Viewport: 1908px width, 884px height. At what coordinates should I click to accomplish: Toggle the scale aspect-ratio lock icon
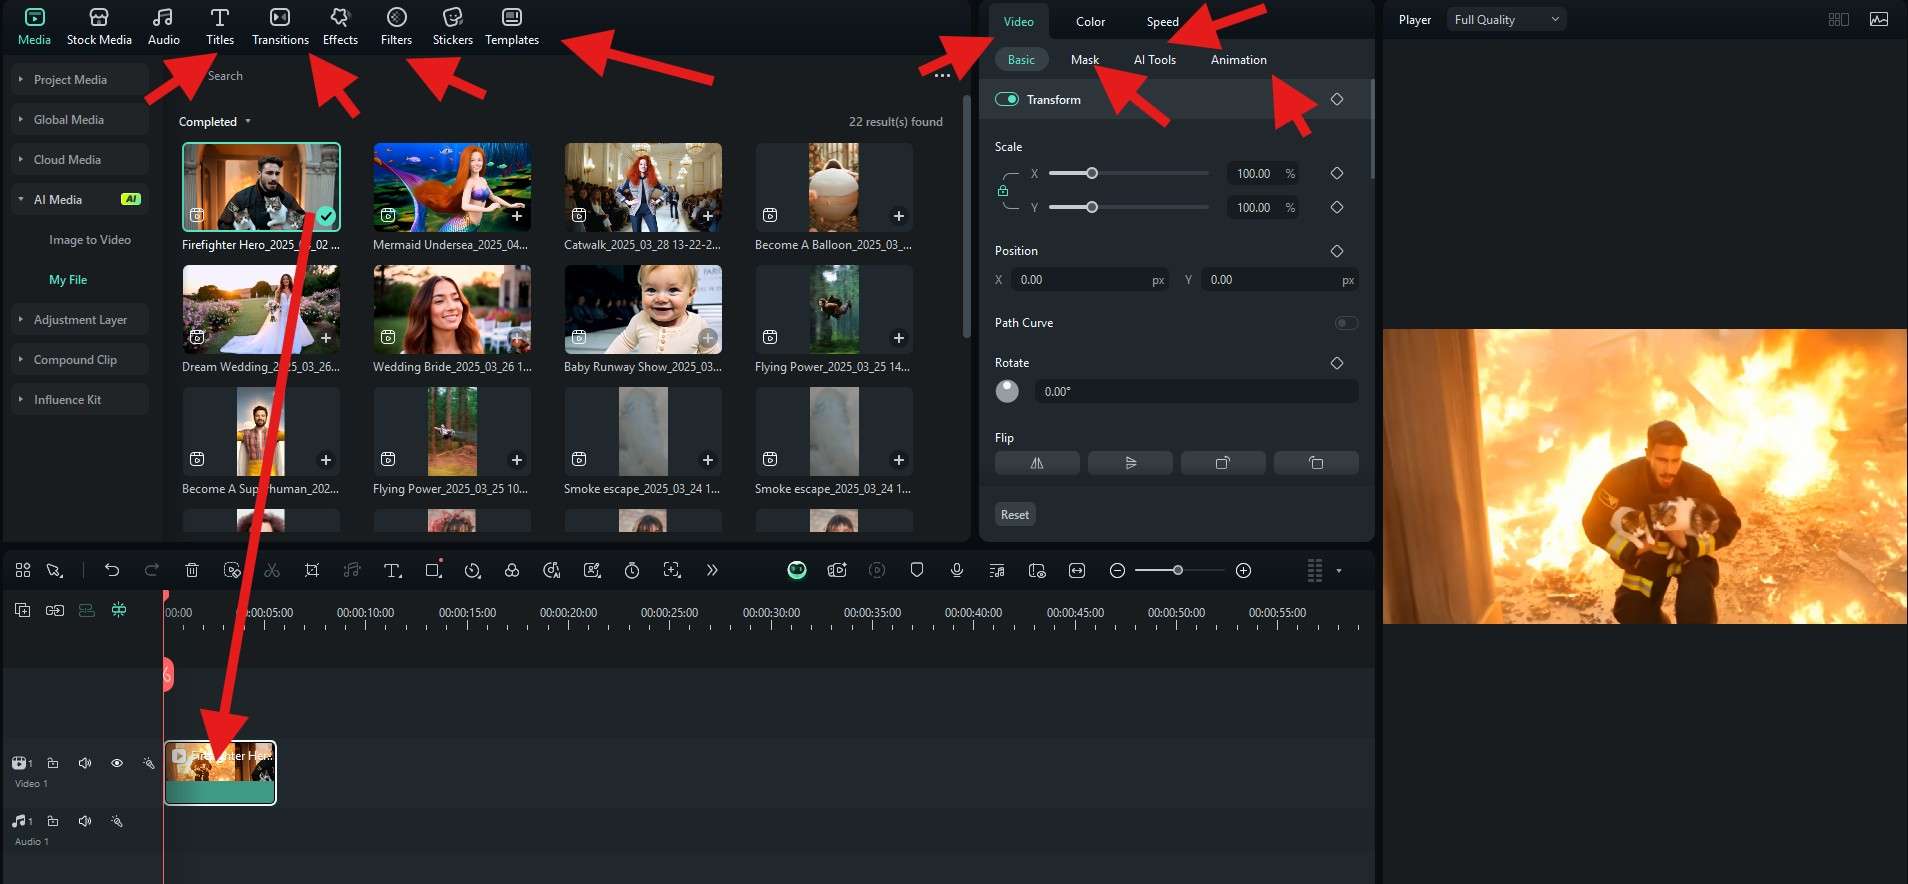[x=1003, y=190]
